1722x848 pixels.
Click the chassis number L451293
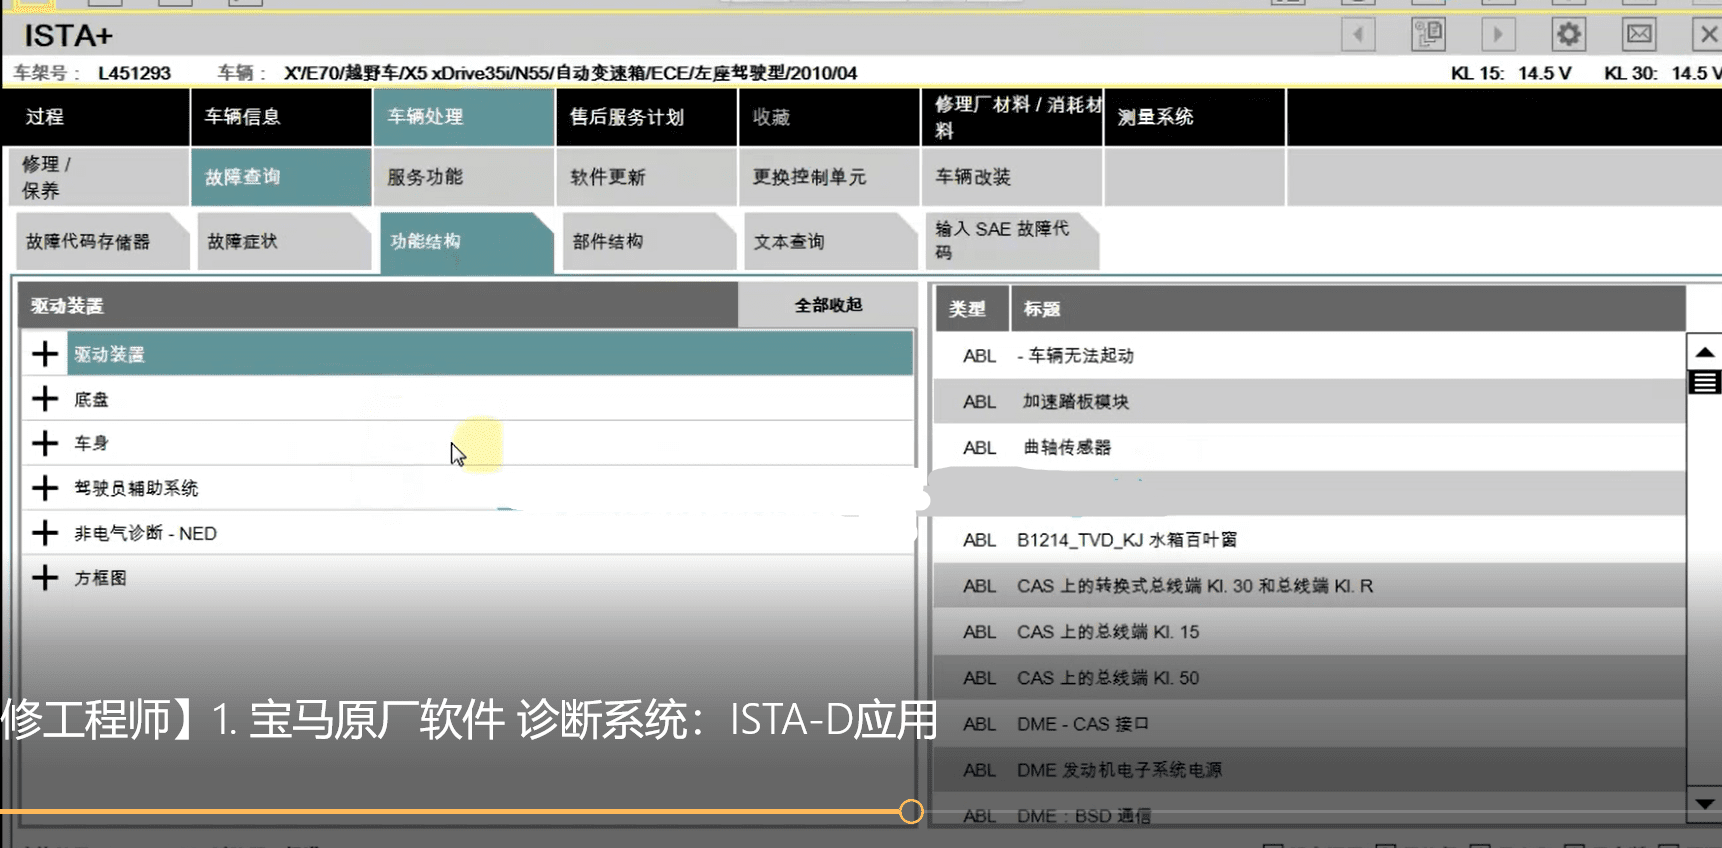[x=134, y=73]
